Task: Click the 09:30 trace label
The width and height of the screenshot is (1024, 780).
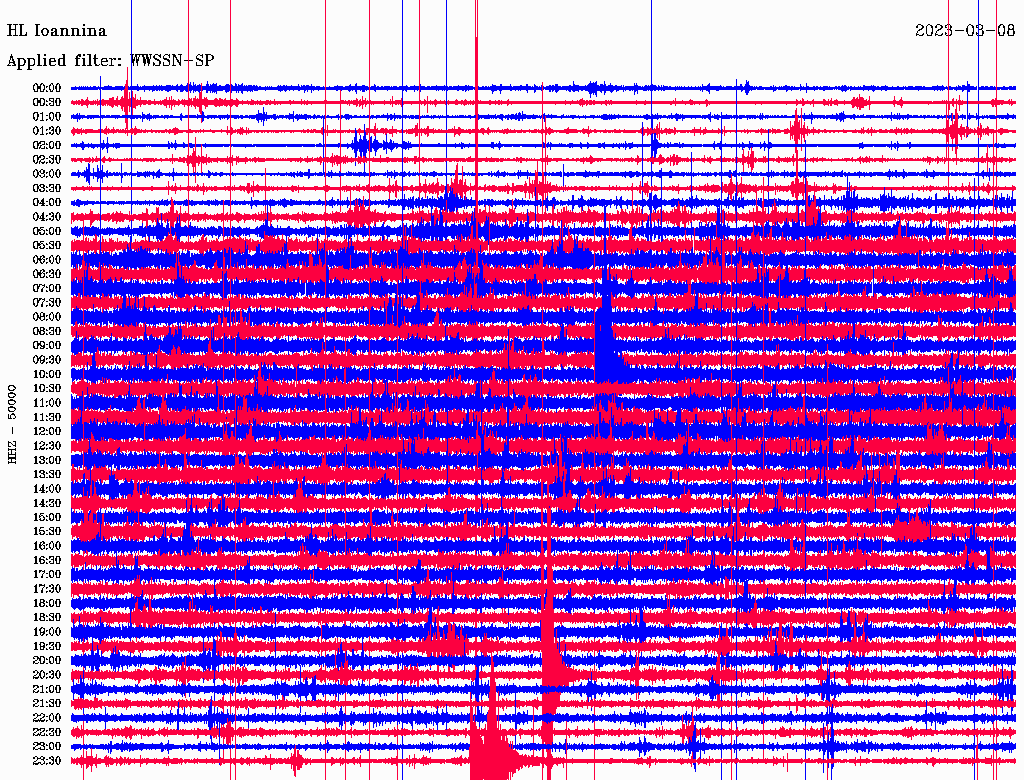Action: pyautogui.click(x=47, y=360)
